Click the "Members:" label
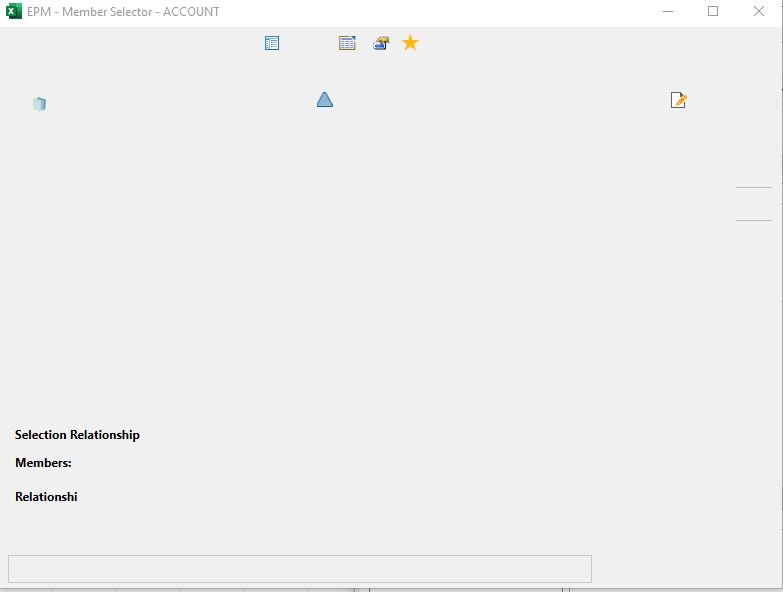The width and height of the screenshot is (783, 592). click(43, 463)
